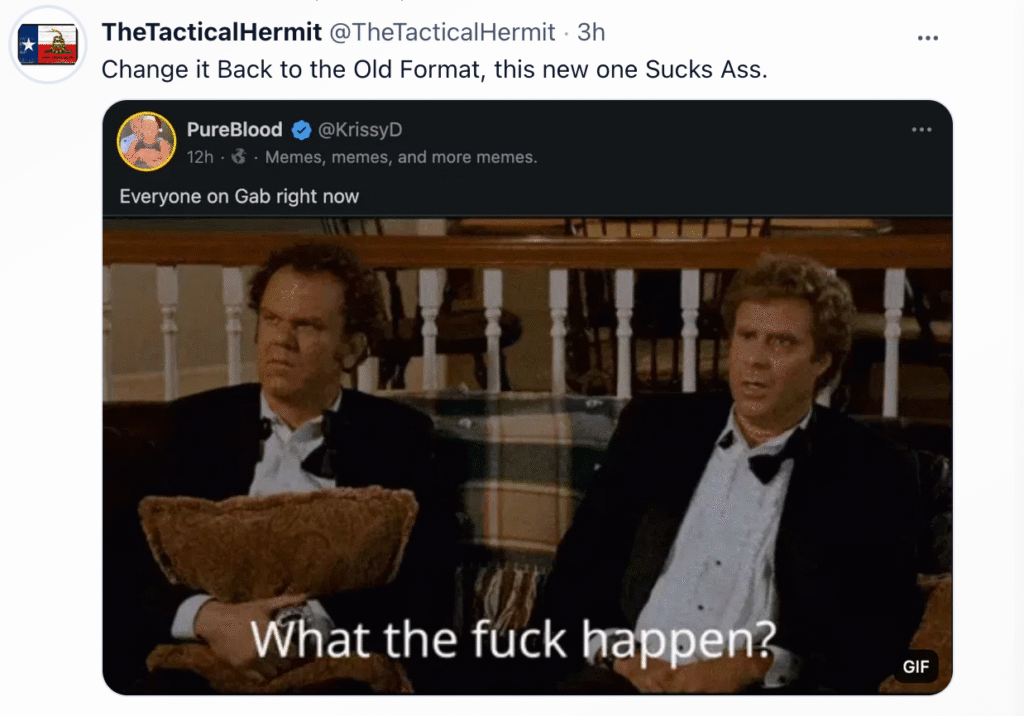This screenshot has height=716, width=1024.
Task: Open the @KrissyD handle
Action: coord(360,129)
